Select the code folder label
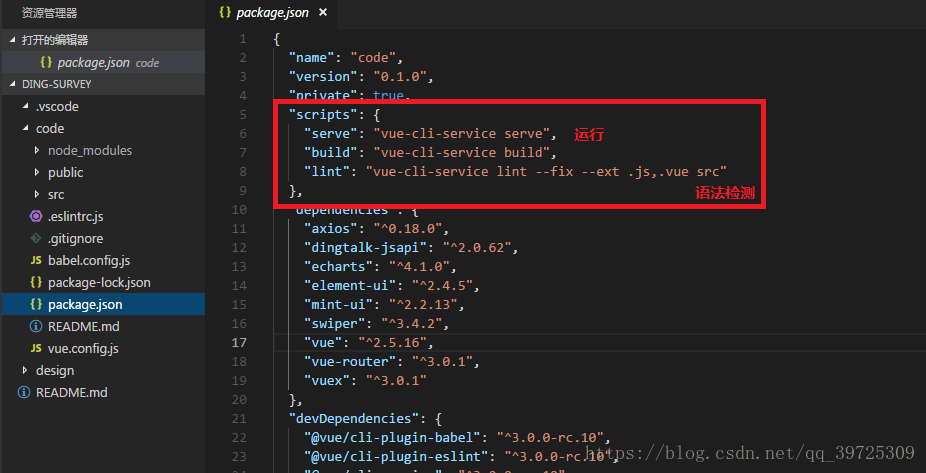Screen dimensions: 926x473 pyautogui.click(x=50, y=129)
